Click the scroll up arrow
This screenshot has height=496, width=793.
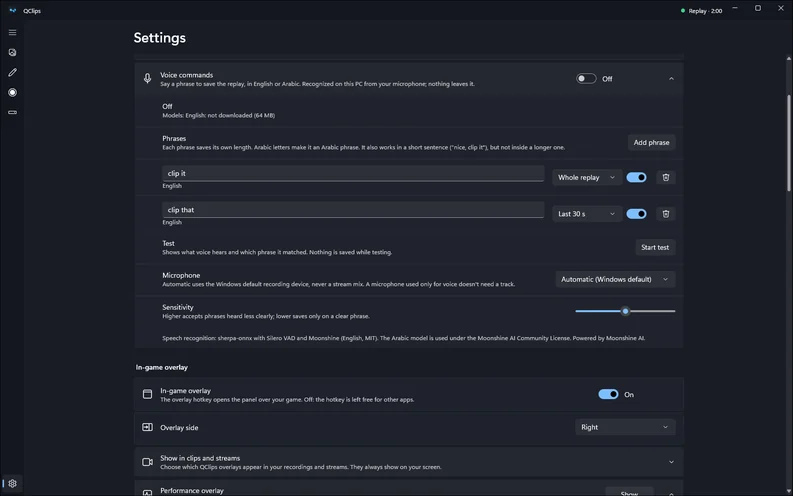pos(788,59)
